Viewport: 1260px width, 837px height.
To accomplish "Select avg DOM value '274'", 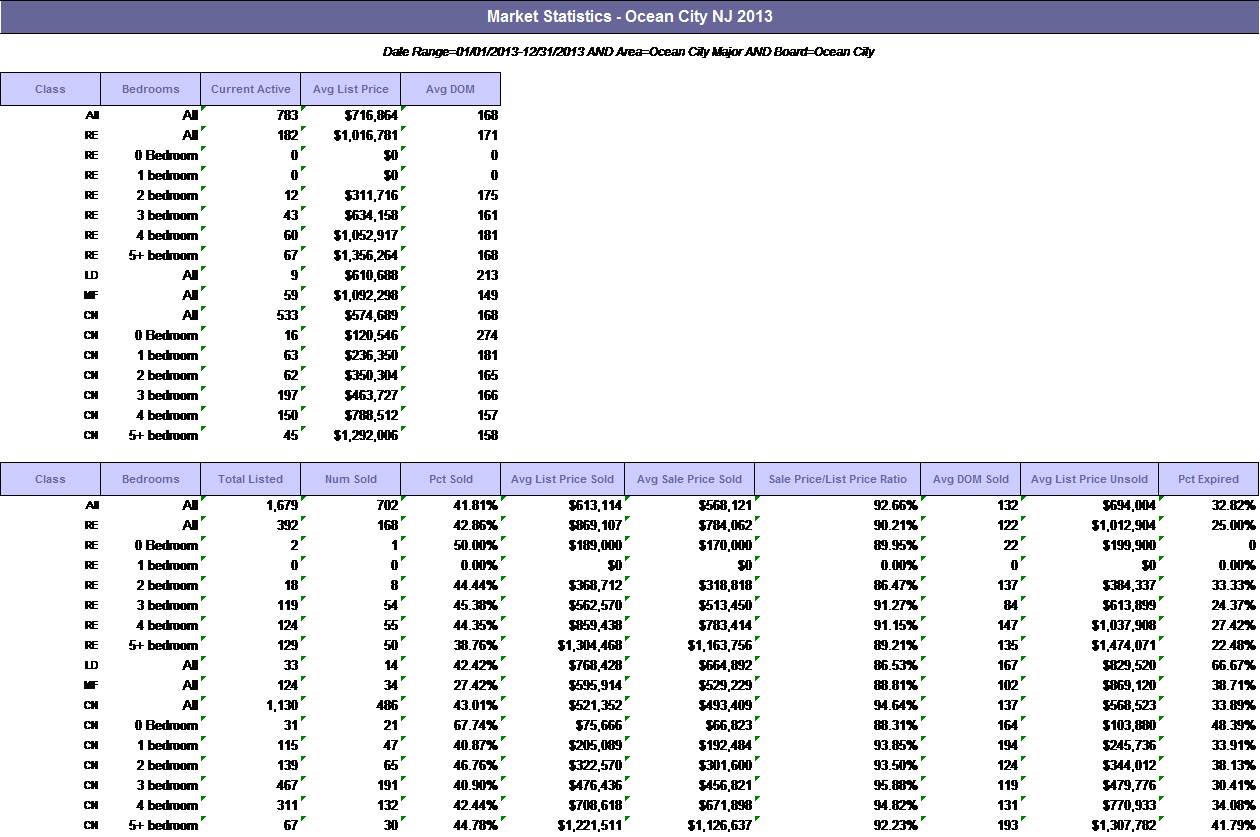I will coord(487,335).
